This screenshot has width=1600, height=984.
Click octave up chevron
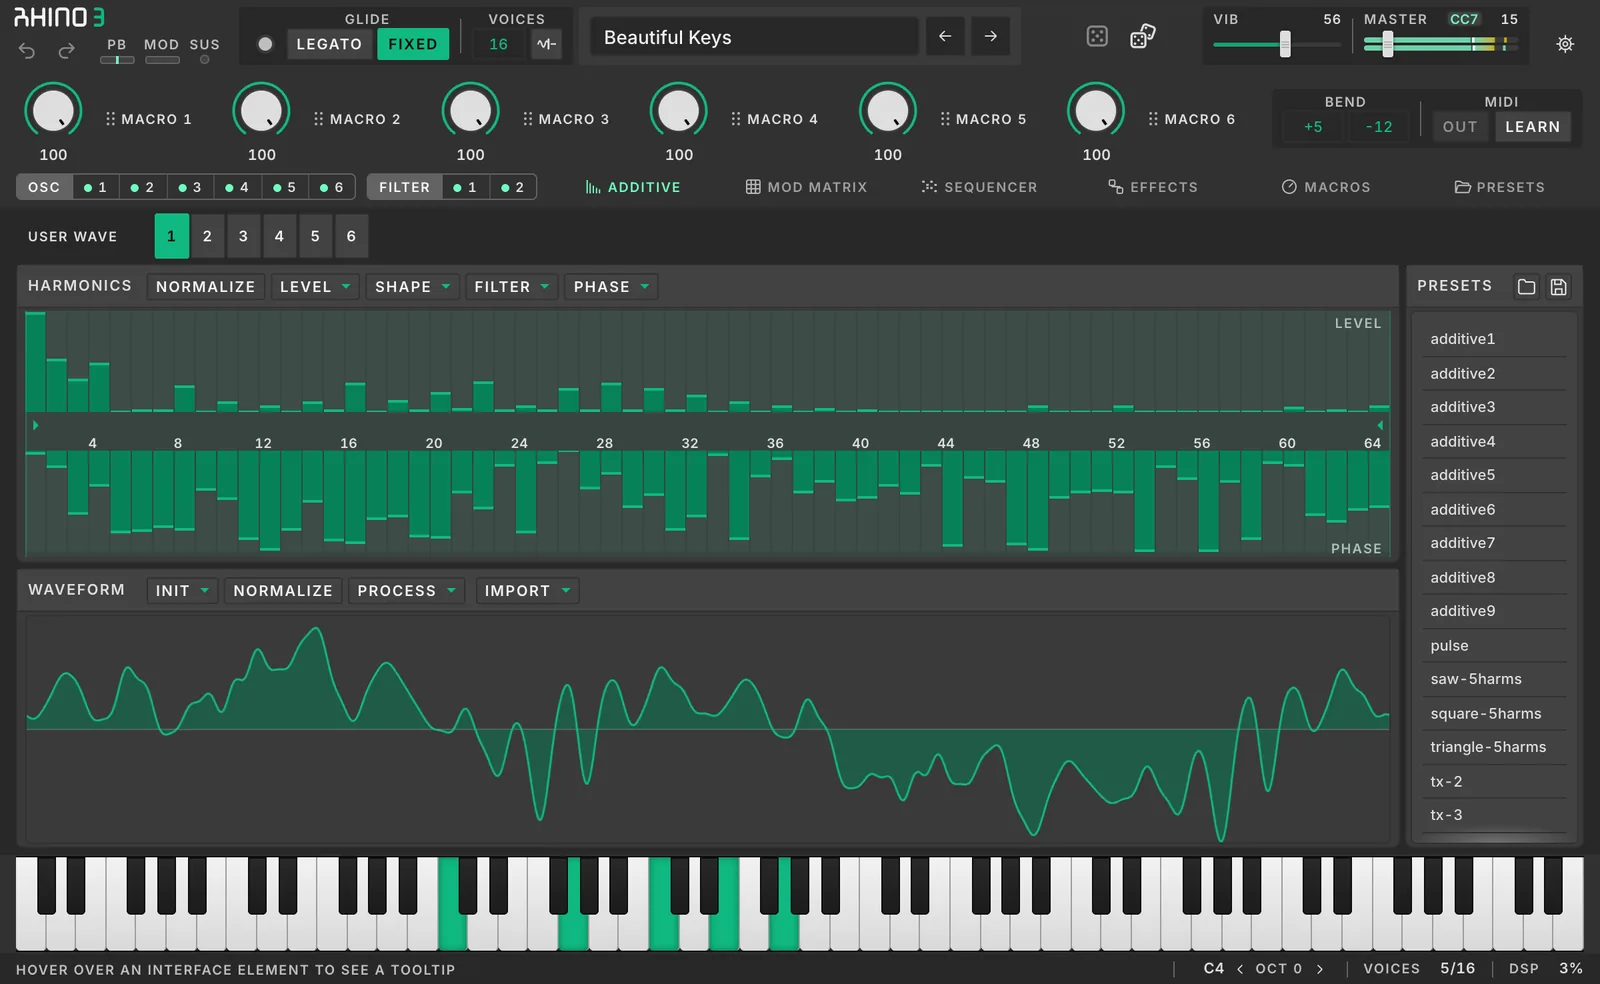click(x=1320, y=969)
